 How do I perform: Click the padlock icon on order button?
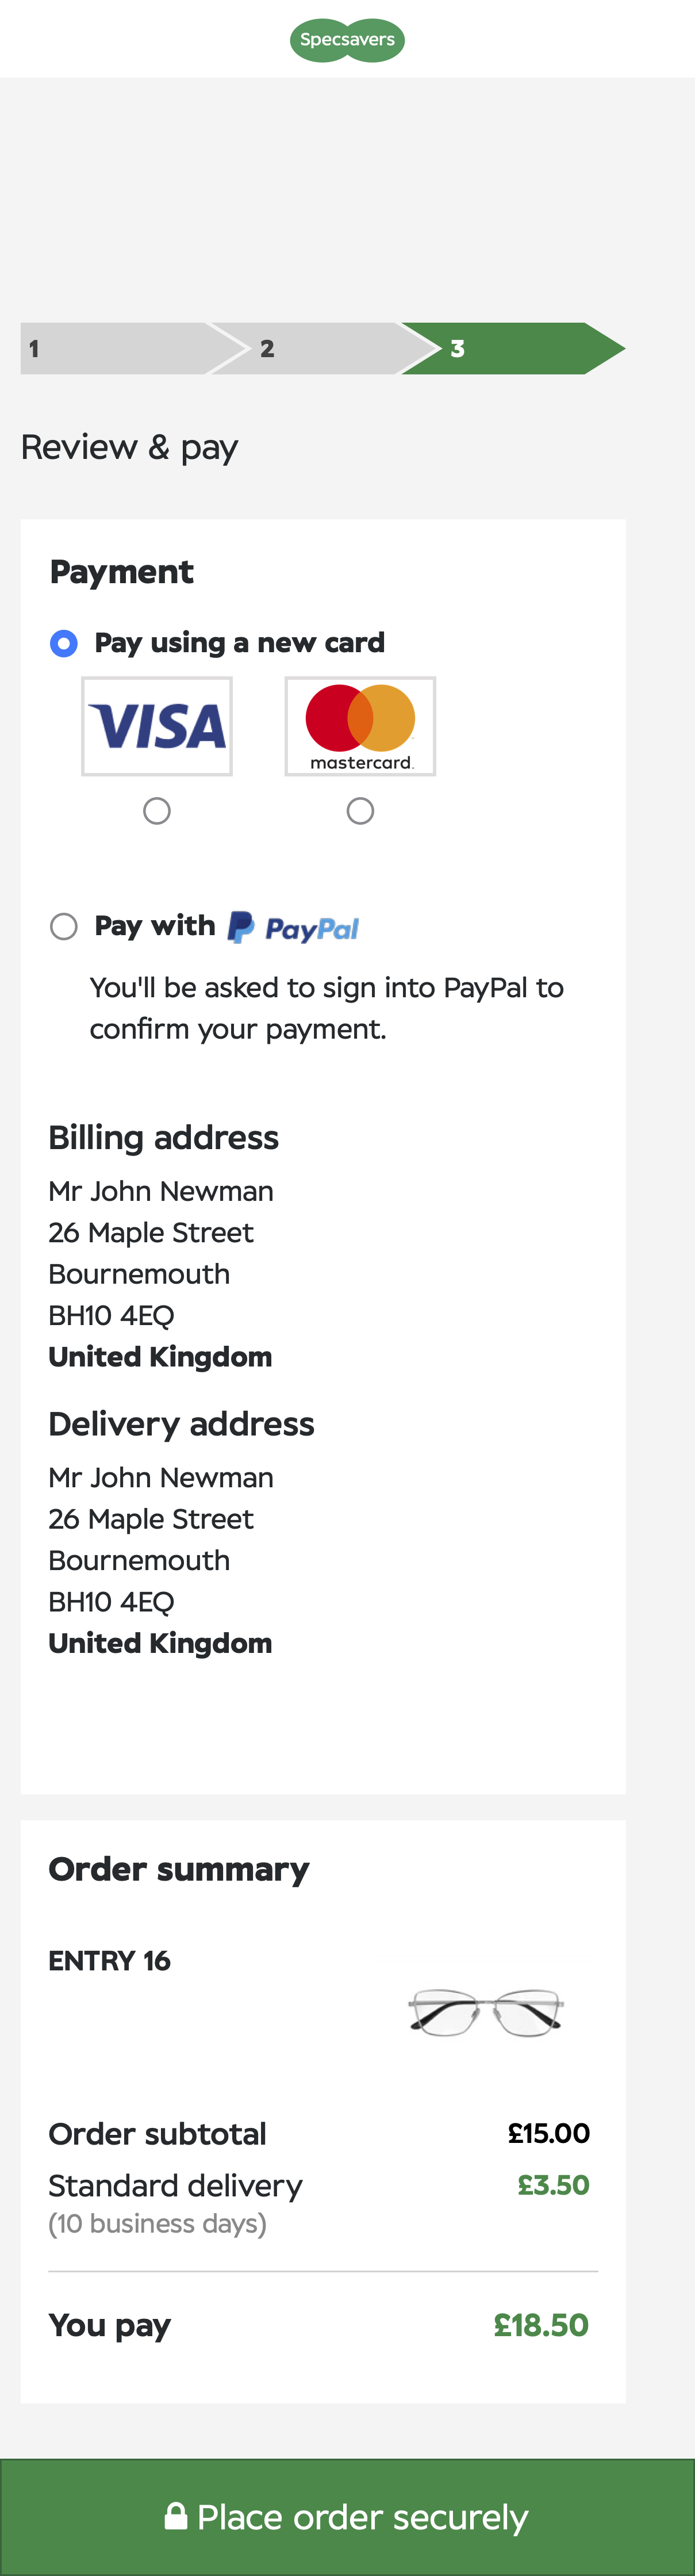(176, 2515)
